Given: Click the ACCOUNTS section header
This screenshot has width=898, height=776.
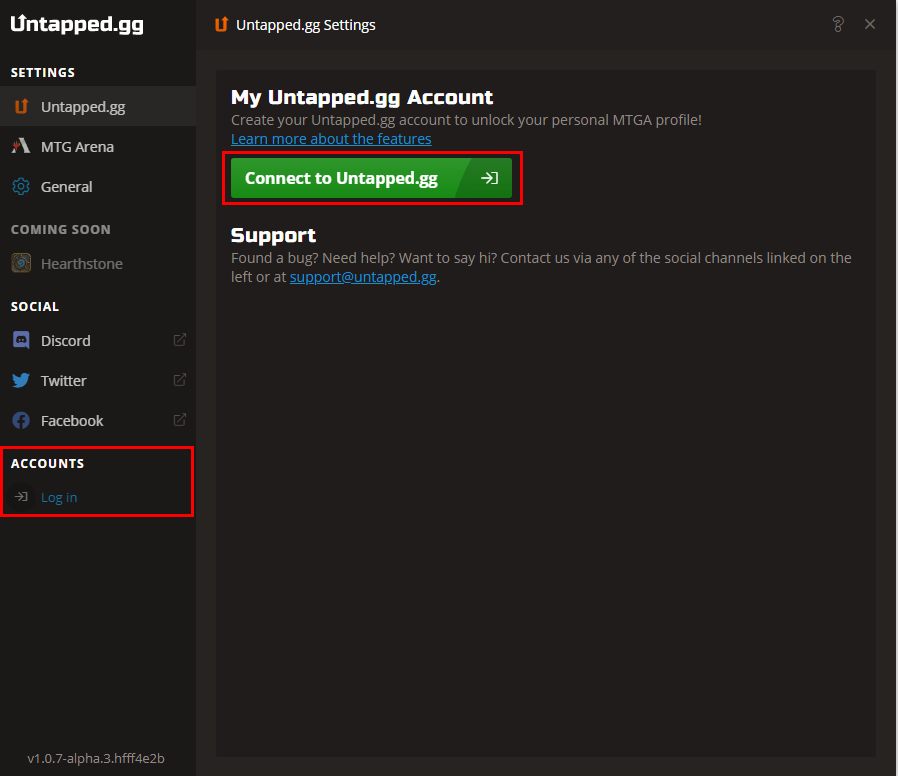Looking at the screenshot, I should click(48, 463).
